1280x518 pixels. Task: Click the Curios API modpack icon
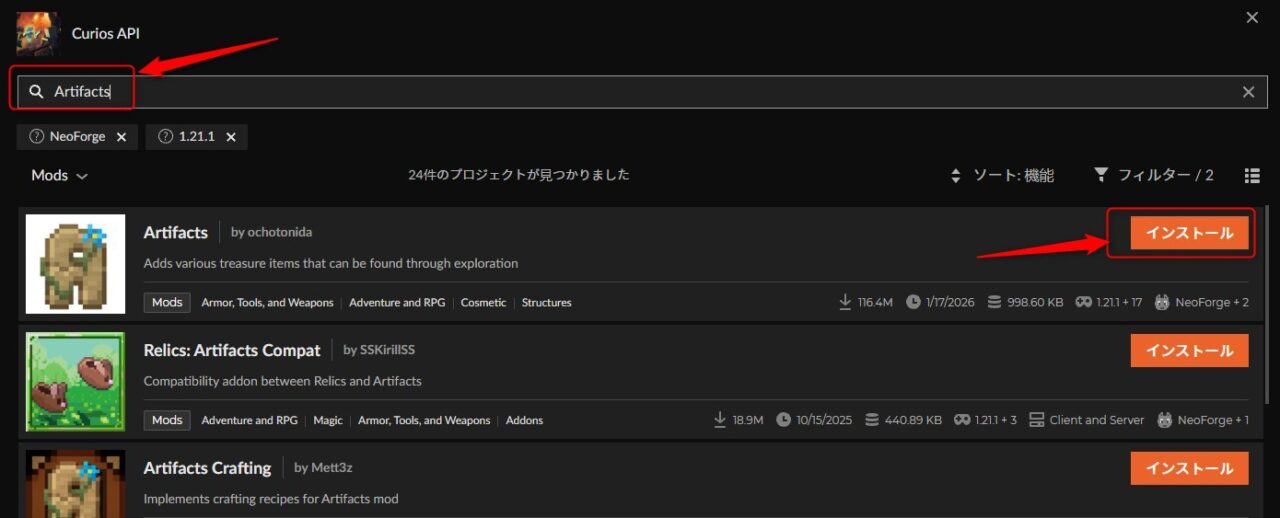click(37, 33)
